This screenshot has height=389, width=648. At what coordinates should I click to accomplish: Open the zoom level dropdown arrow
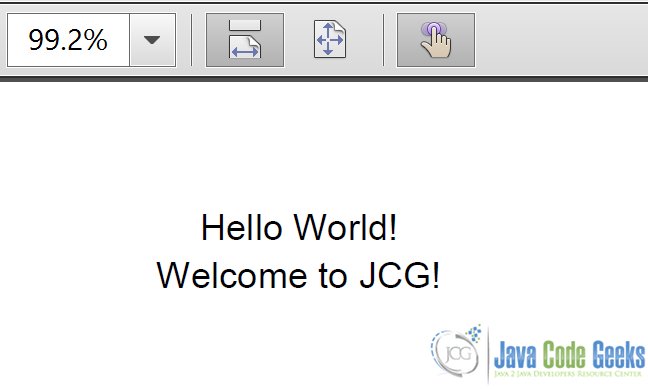coord(152,40)
